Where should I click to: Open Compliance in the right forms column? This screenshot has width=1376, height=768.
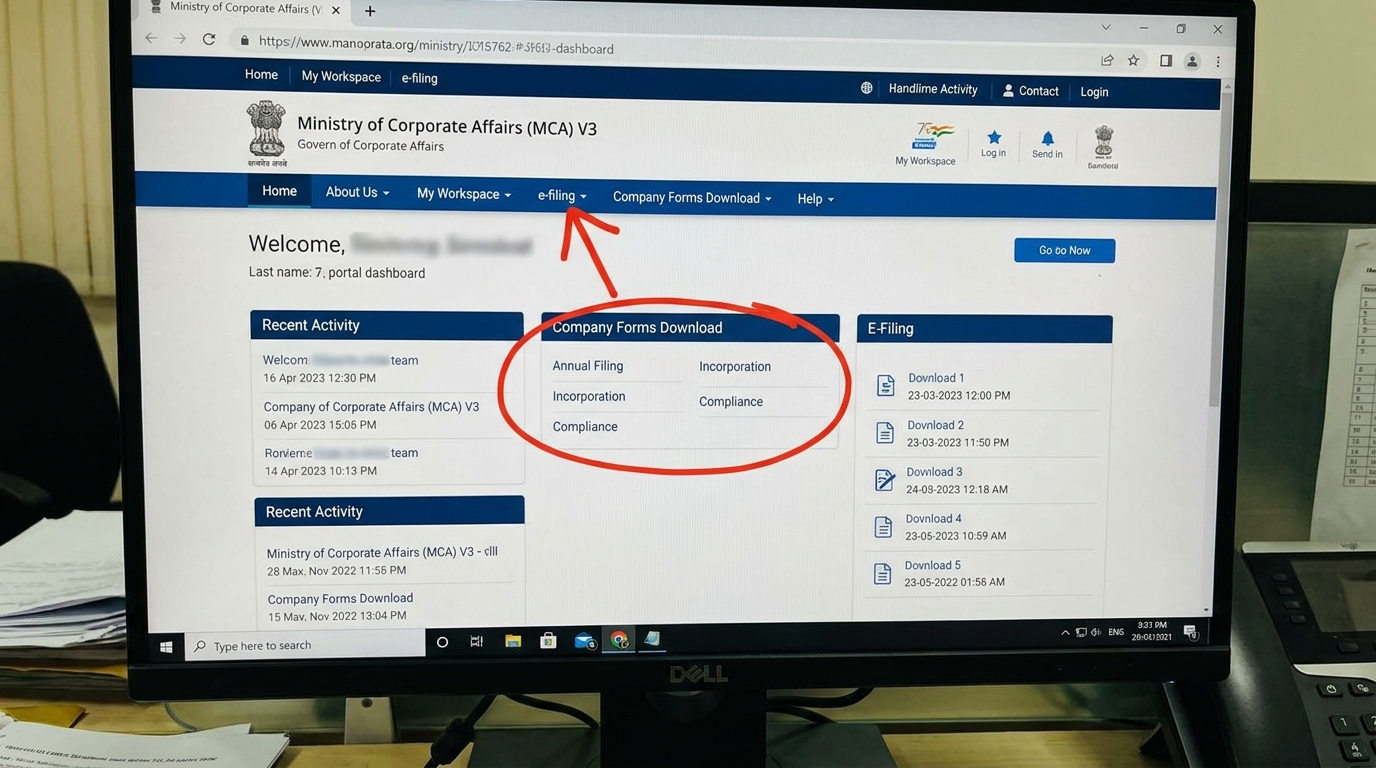(731, 402)
